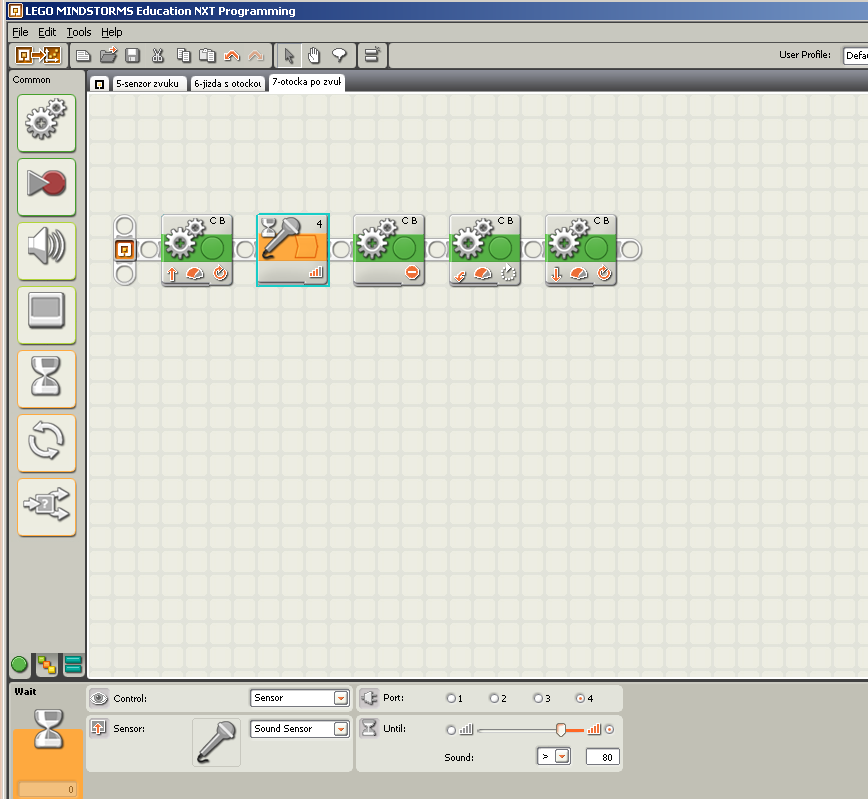
Task: Open the File menu
Action: (x=20, y=32)
